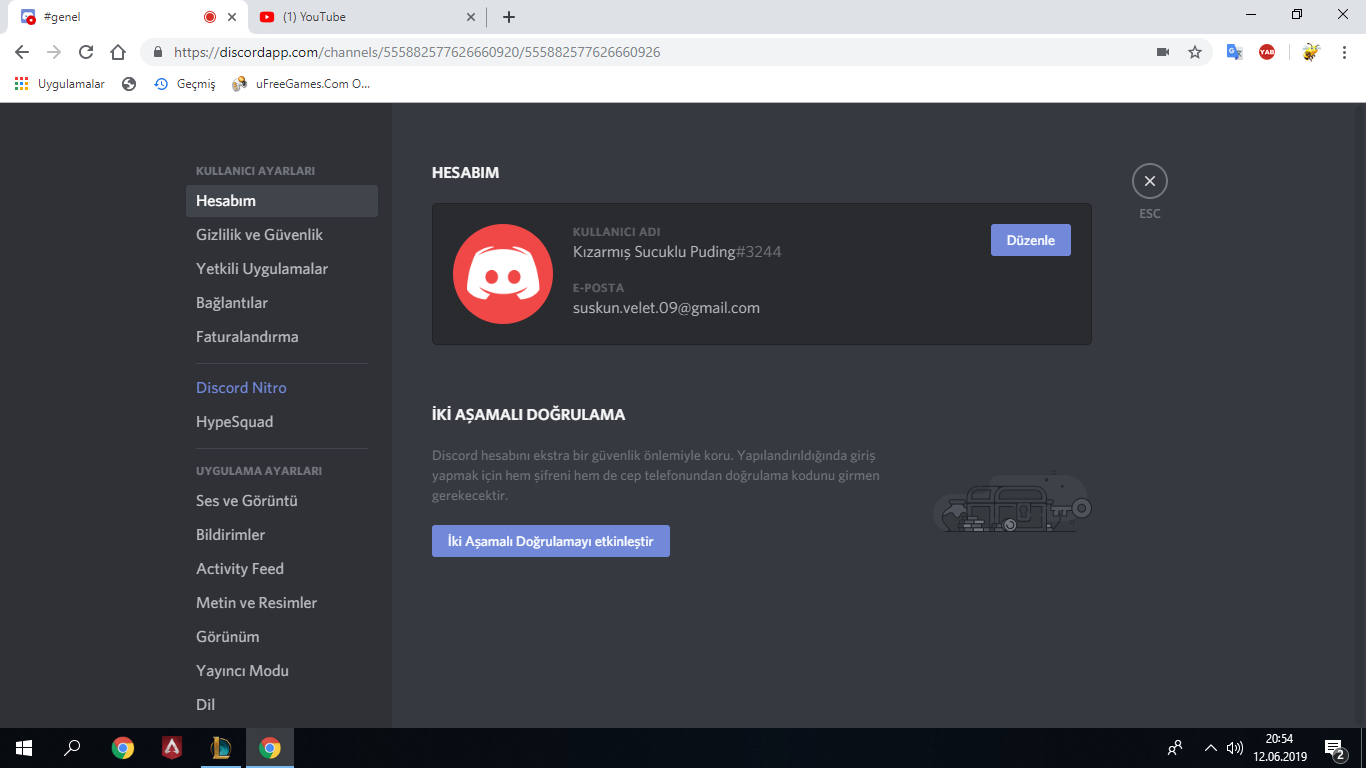Open the Discord Nitro link

click(x=241, y=388)
